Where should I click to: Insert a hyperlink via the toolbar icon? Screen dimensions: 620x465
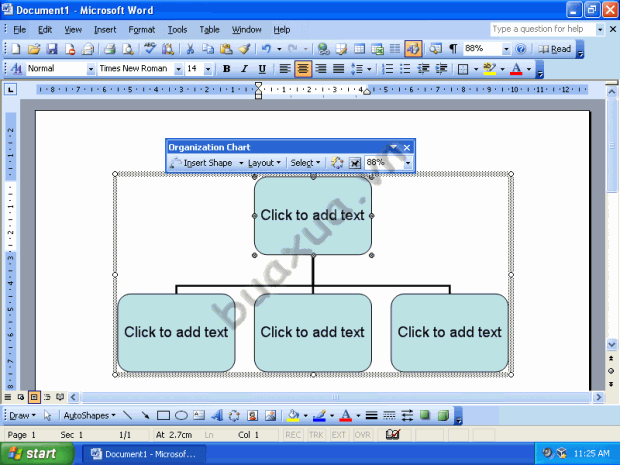[324, 49]
